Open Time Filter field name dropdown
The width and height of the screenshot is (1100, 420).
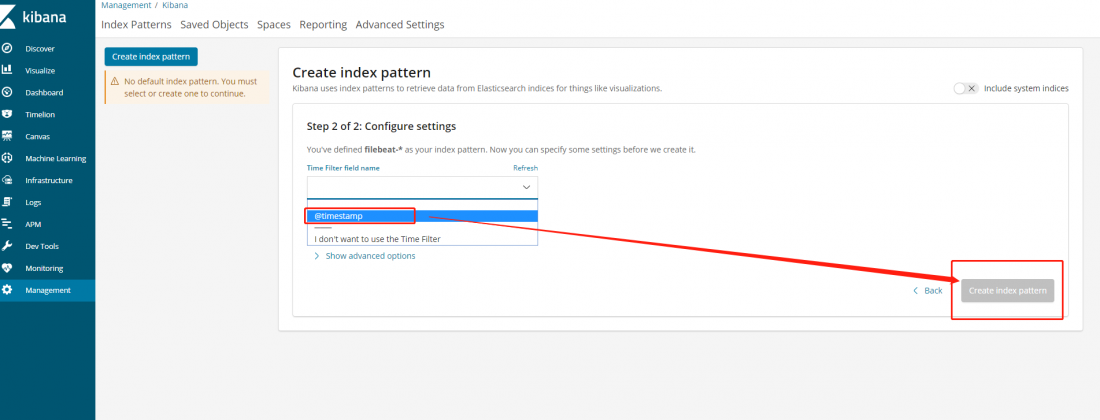422,188
